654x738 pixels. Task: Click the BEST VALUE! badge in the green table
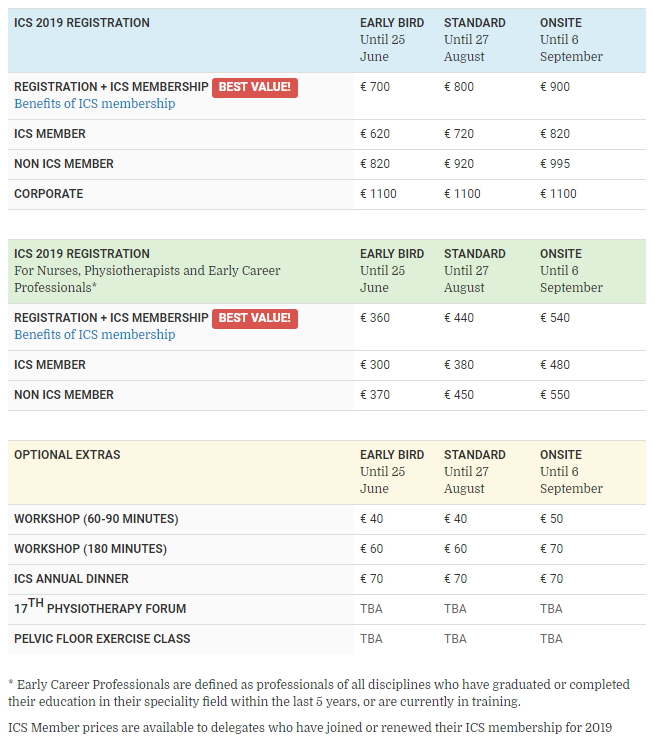pyautogui.click(x=255, y=319)
